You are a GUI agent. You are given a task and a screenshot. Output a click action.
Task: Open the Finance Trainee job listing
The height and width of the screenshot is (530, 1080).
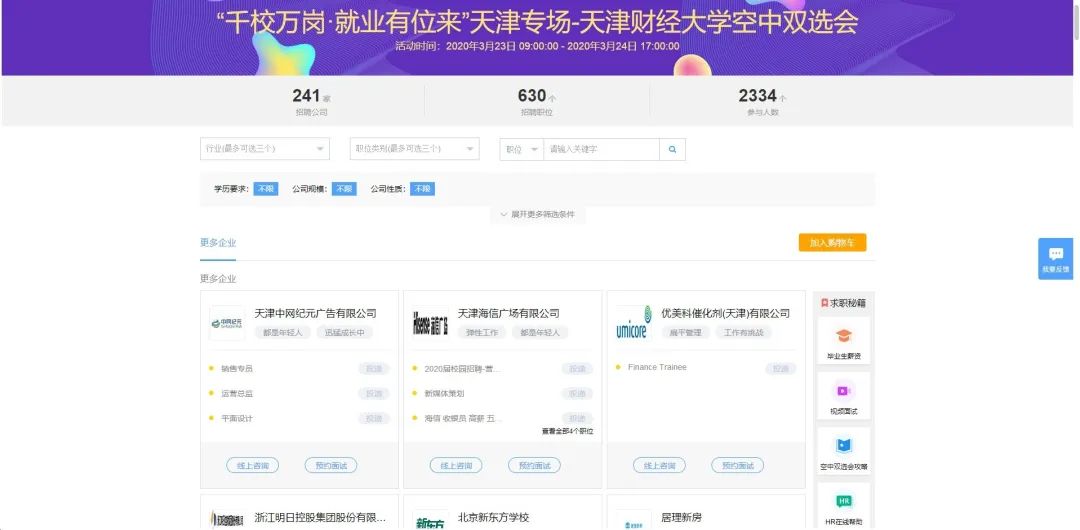pos(657,367)
